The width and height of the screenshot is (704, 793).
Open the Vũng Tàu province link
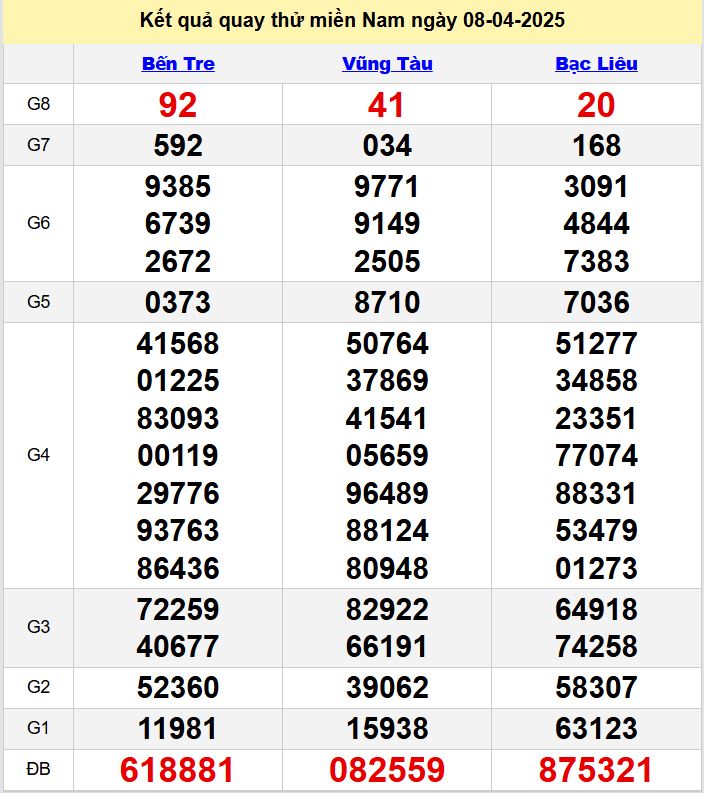(x=387, y=64)
